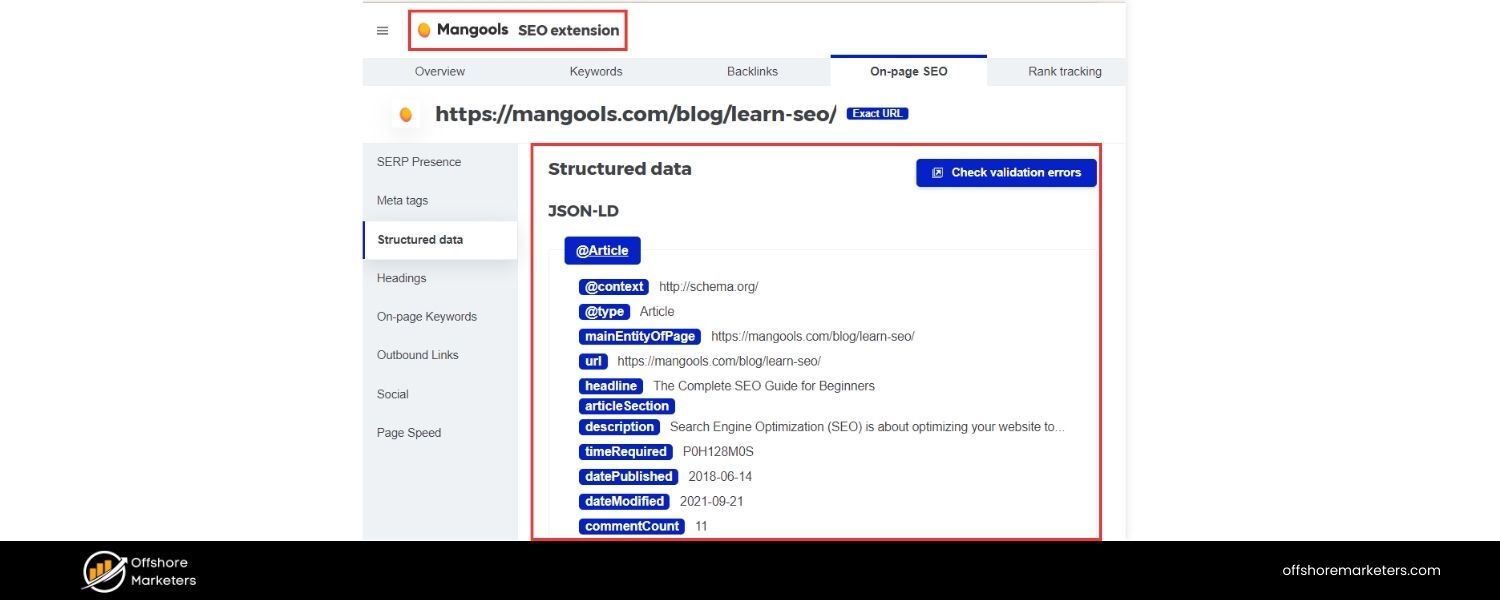Click the url property tag
Screen dimensions: 1500x600
(x=593, y=361)
